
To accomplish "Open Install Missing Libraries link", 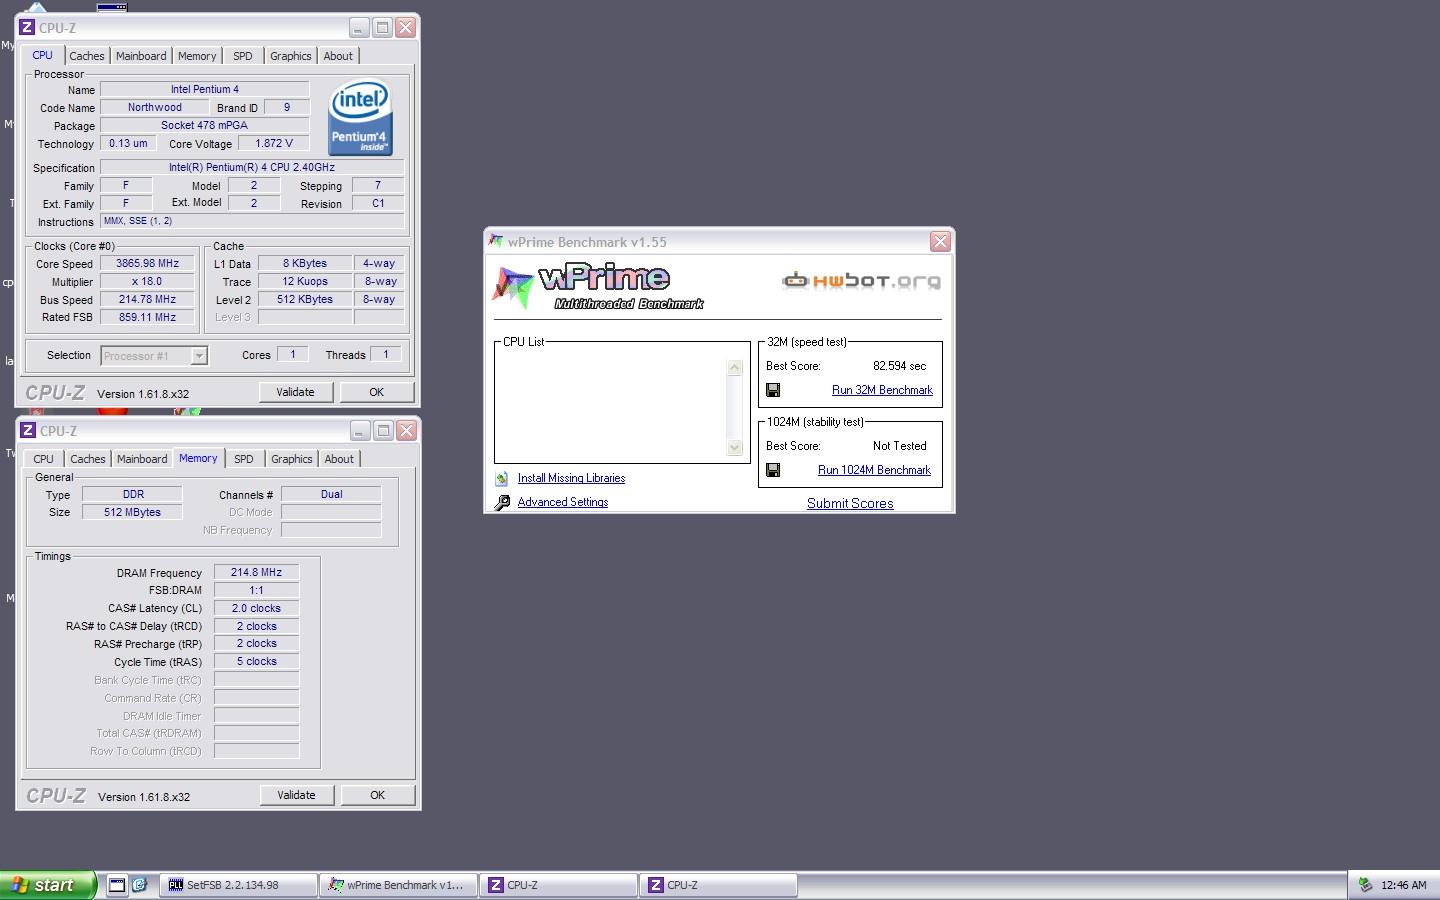I will (x=571, y=478).
